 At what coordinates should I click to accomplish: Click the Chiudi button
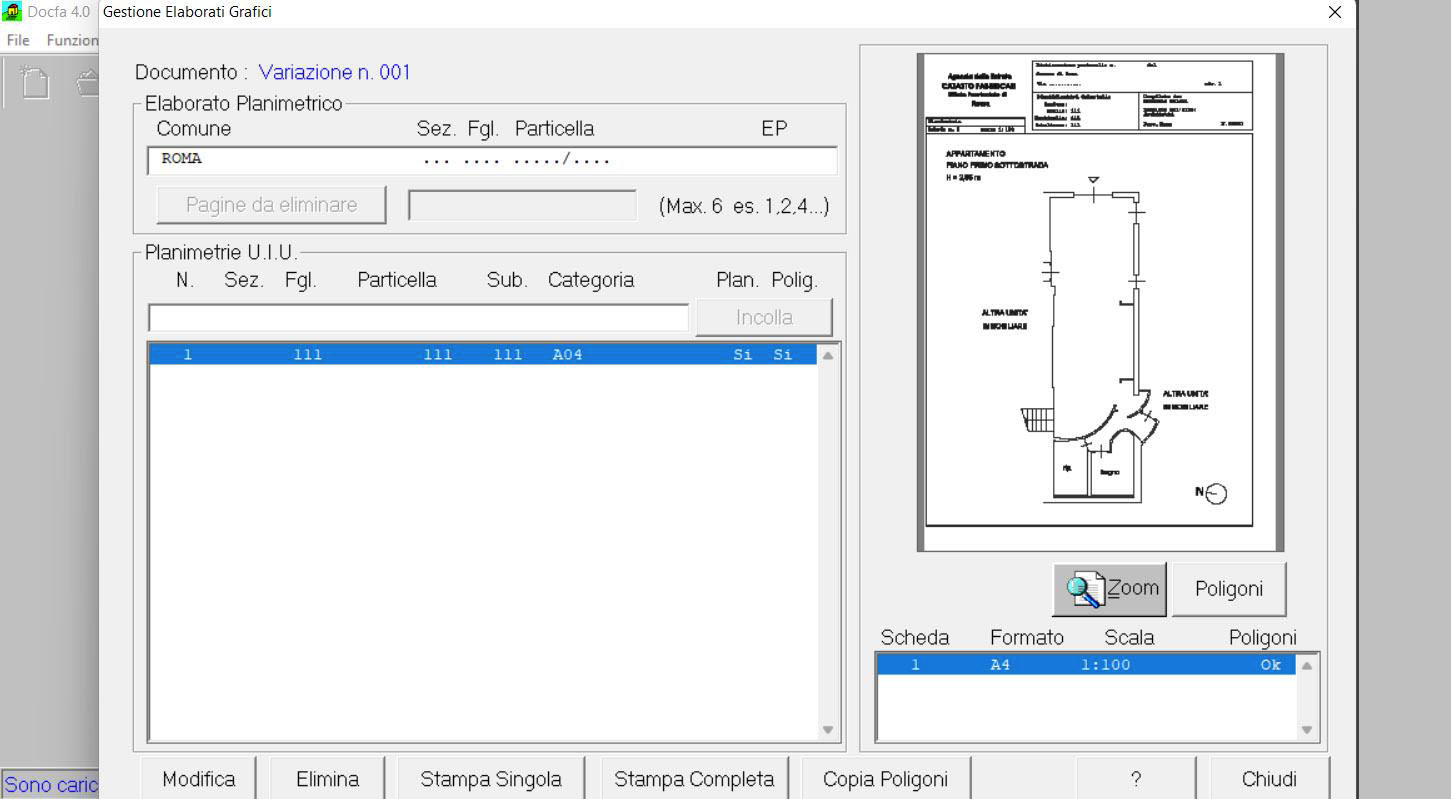[1269, 779]
